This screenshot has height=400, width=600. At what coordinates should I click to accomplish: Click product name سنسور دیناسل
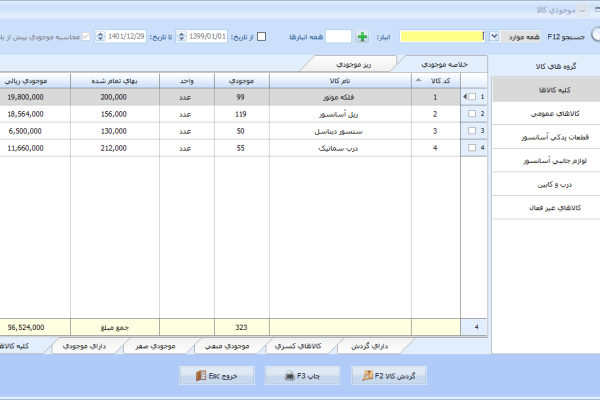(x=338, y=131)
